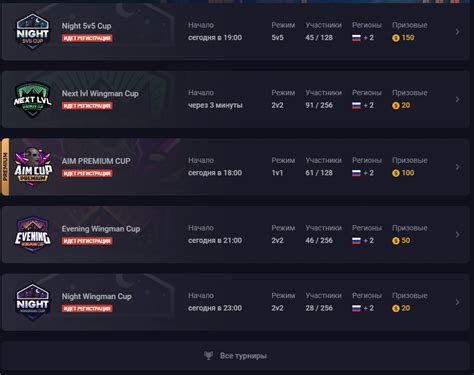Expand Evening Wingman Cup row arrow

coord(458,235)
